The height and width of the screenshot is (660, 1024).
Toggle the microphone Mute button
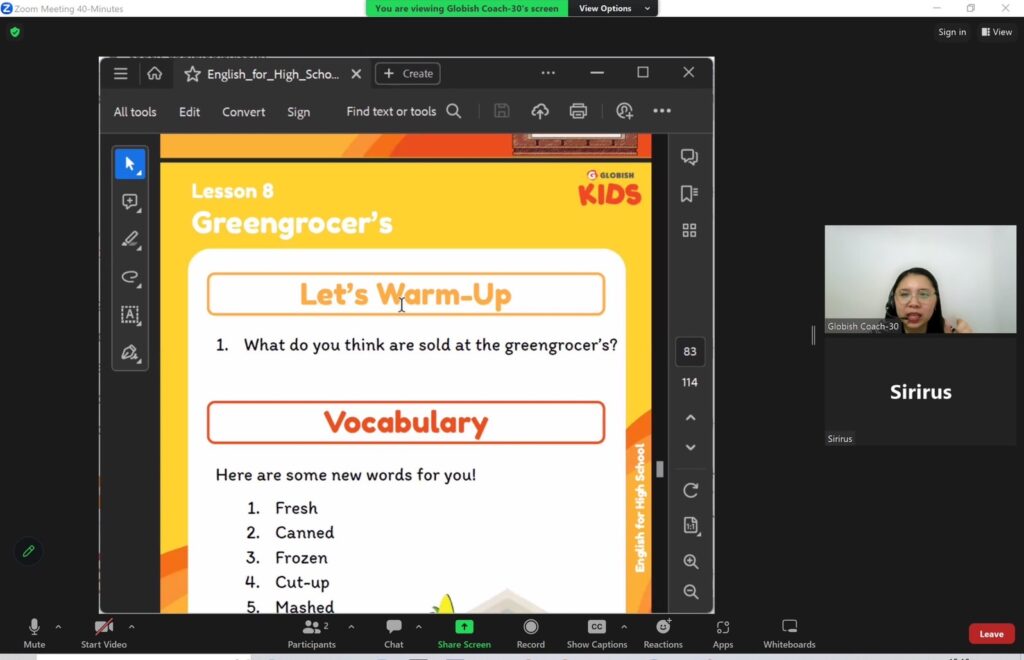(x=34, y=632)
